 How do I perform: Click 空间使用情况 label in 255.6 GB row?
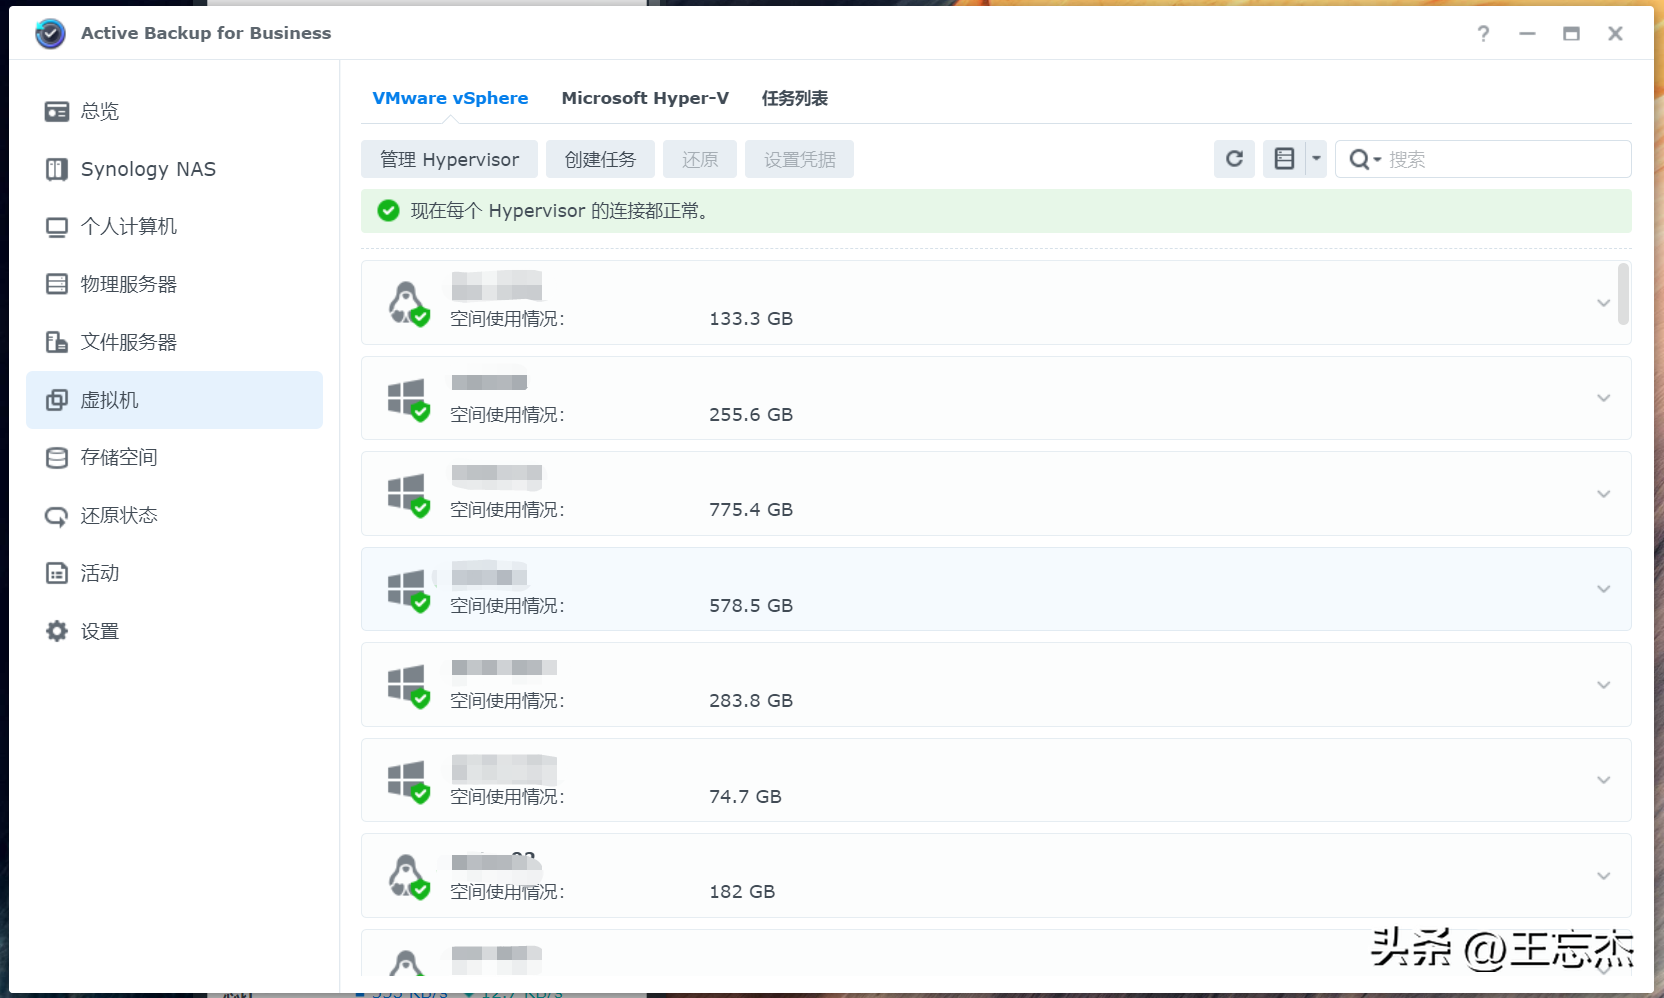click(507, 415)
